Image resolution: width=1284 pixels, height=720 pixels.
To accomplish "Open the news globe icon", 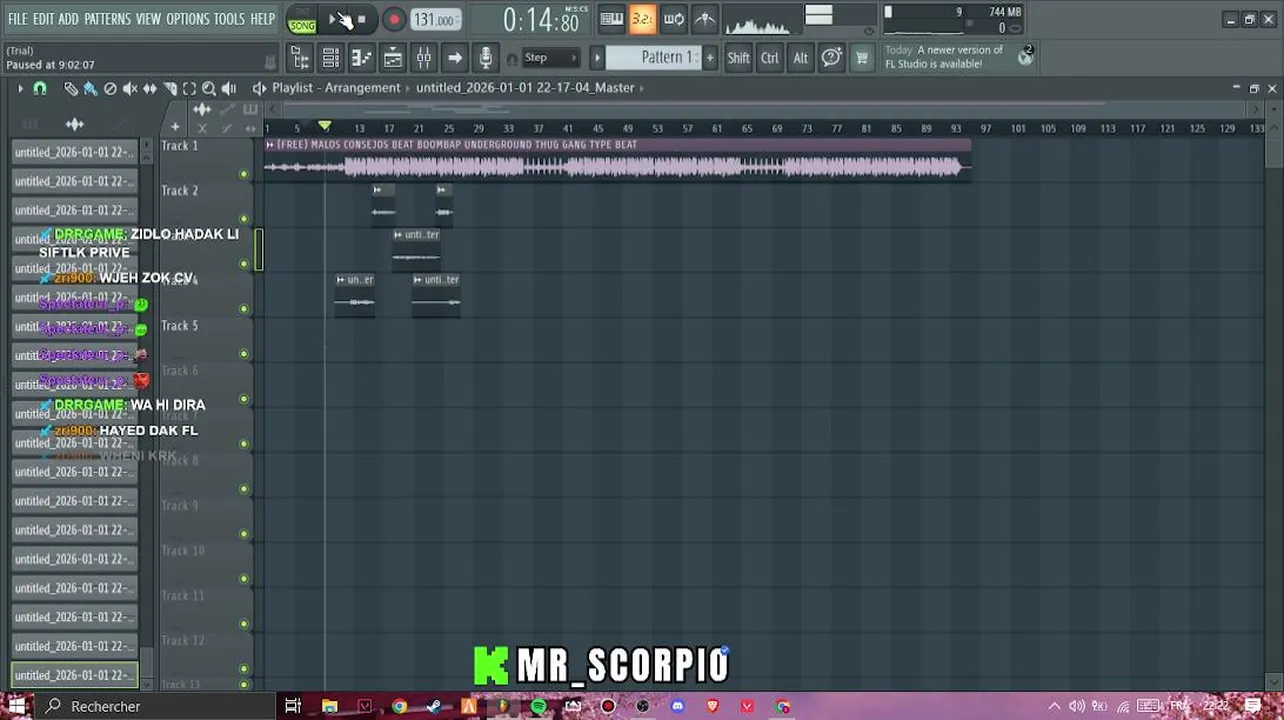I will 1025,57.
